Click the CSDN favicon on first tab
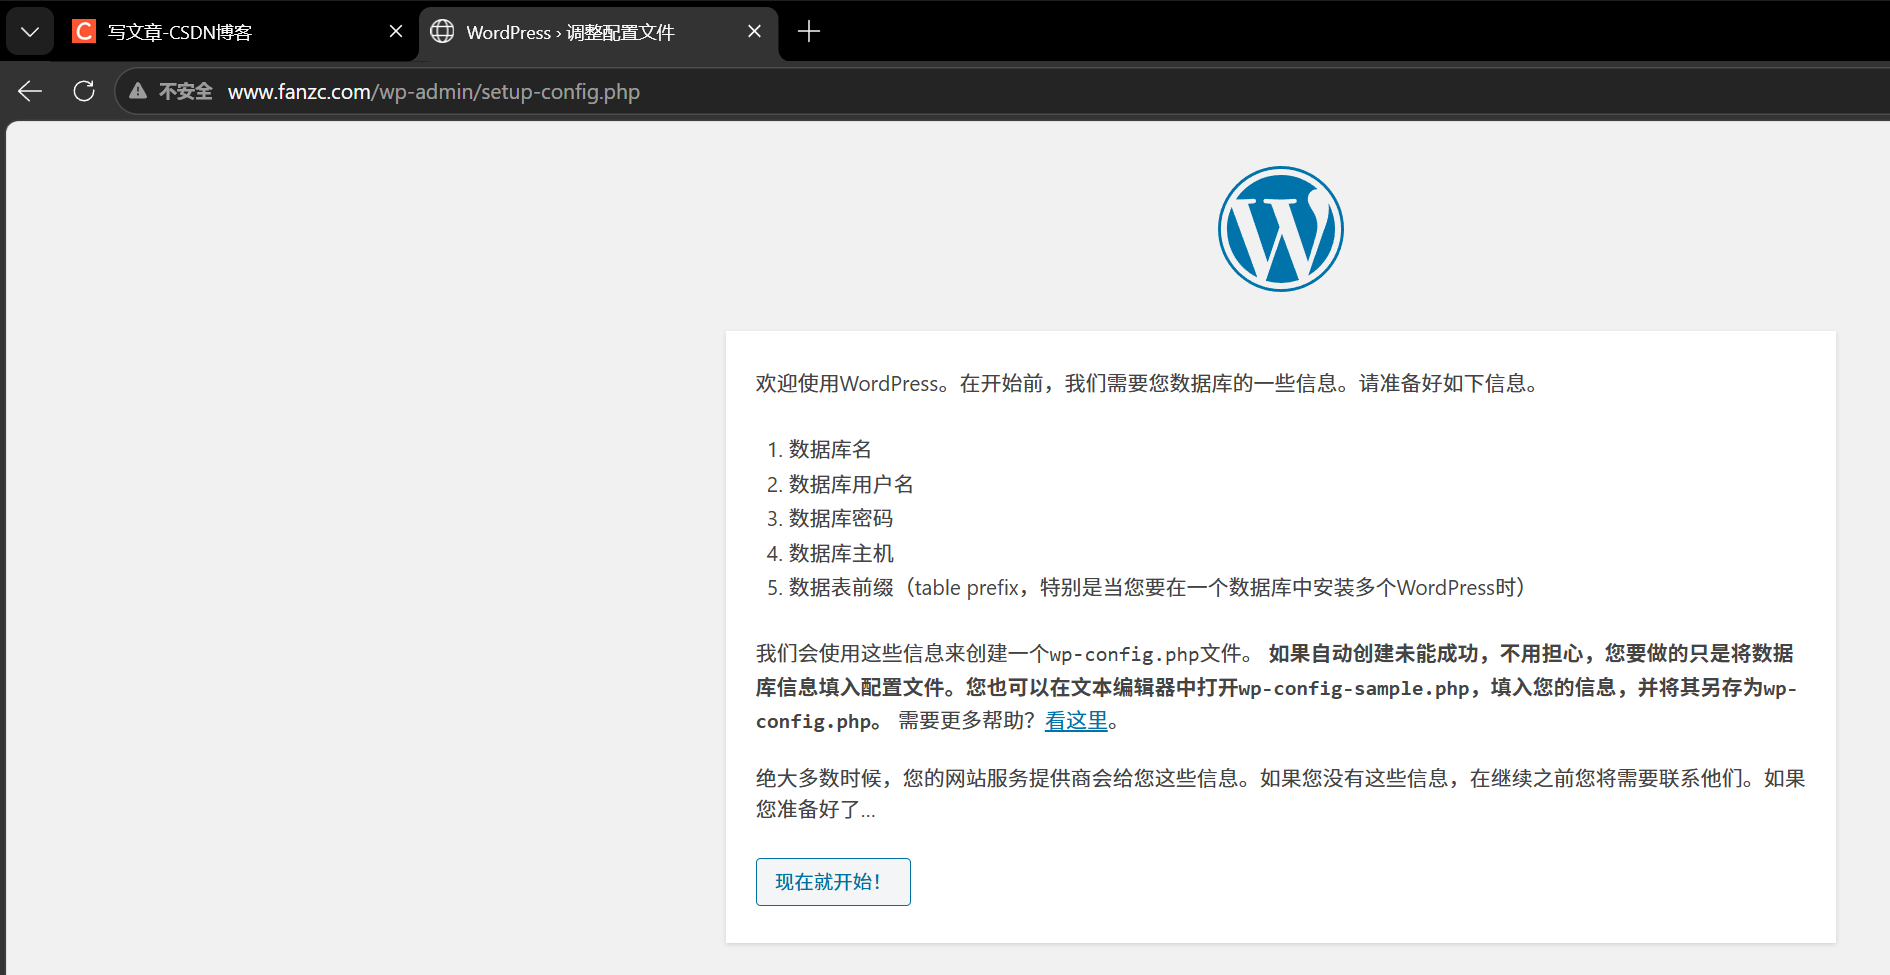 coord(84,32)
